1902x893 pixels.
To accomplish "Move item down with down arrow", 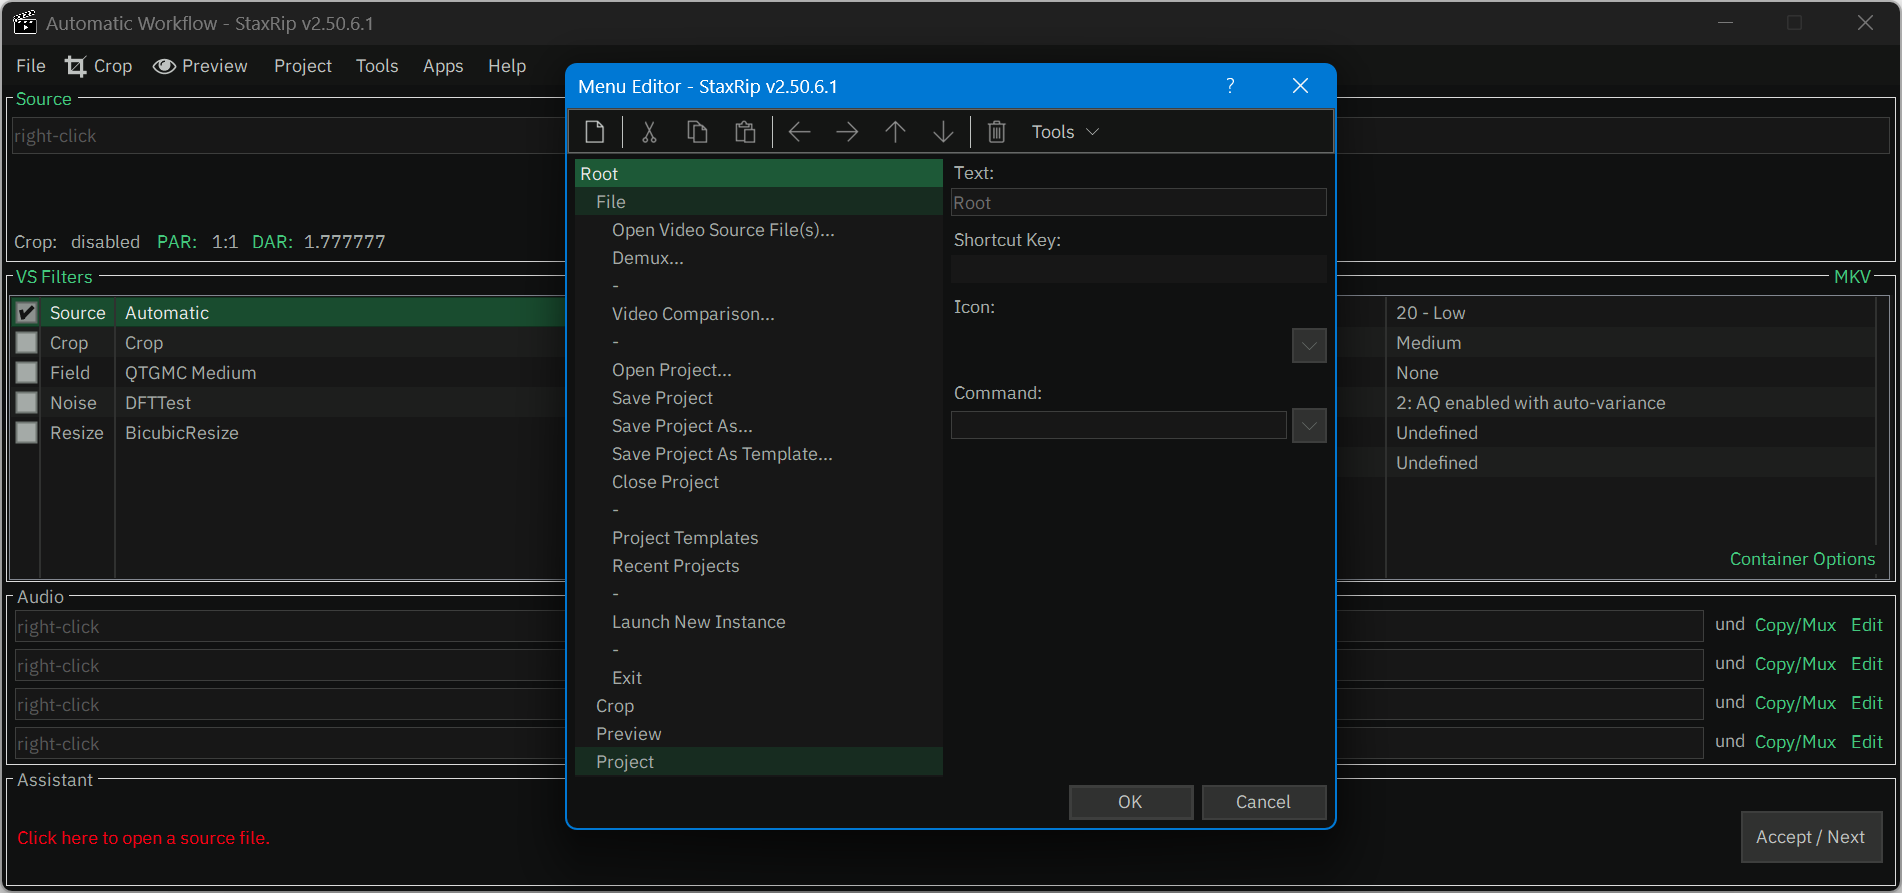I will (x=943, y=132).
